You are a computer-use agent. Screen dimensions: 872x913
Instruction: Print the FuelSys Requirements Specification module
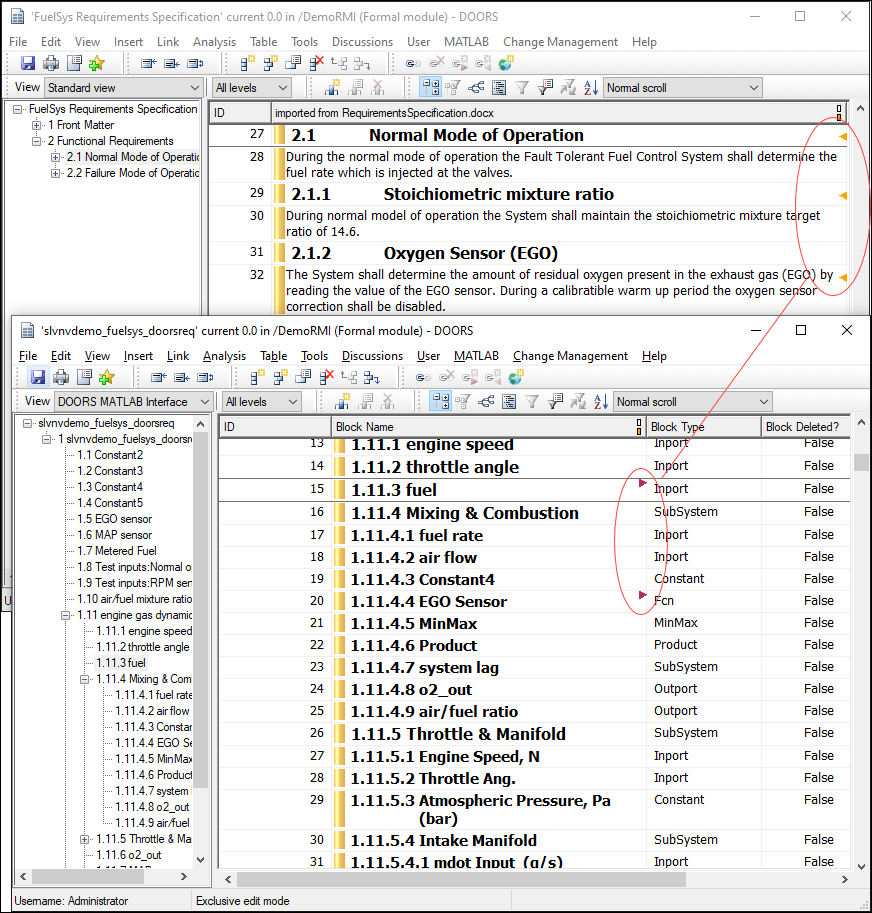[51, 63]
